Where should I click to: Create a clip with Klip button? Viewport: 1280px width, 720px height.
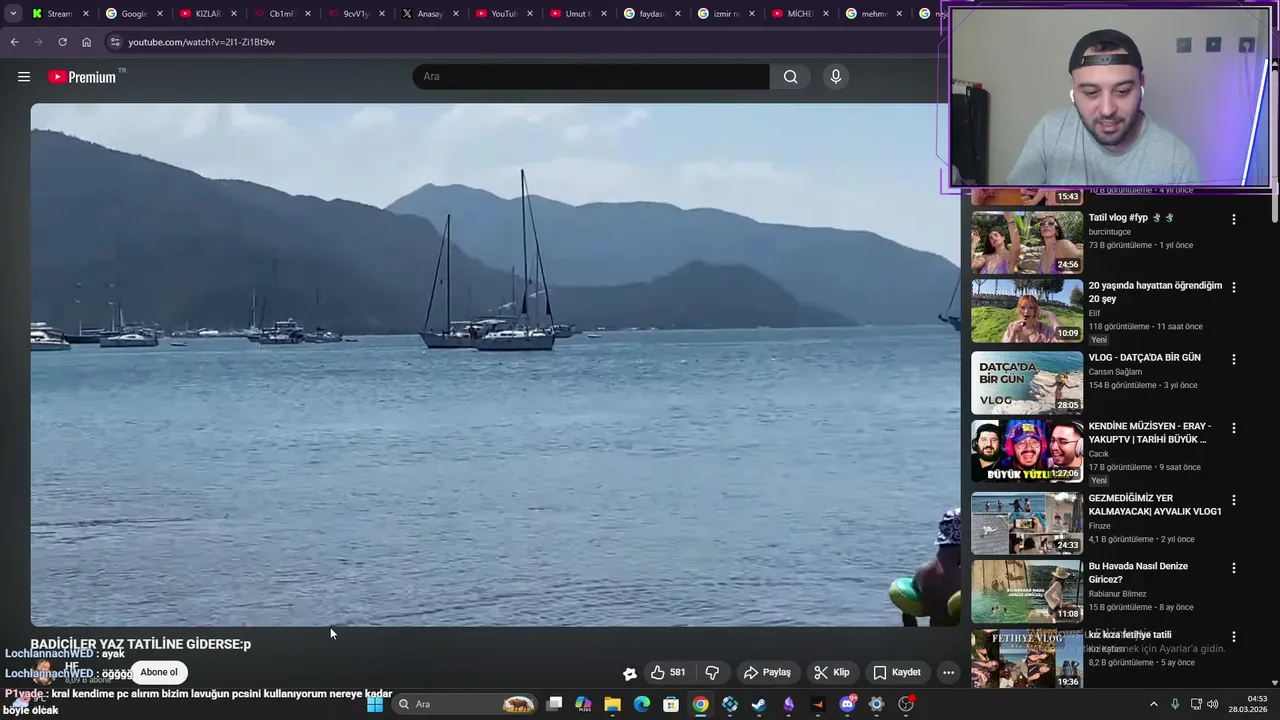point(832,673)
